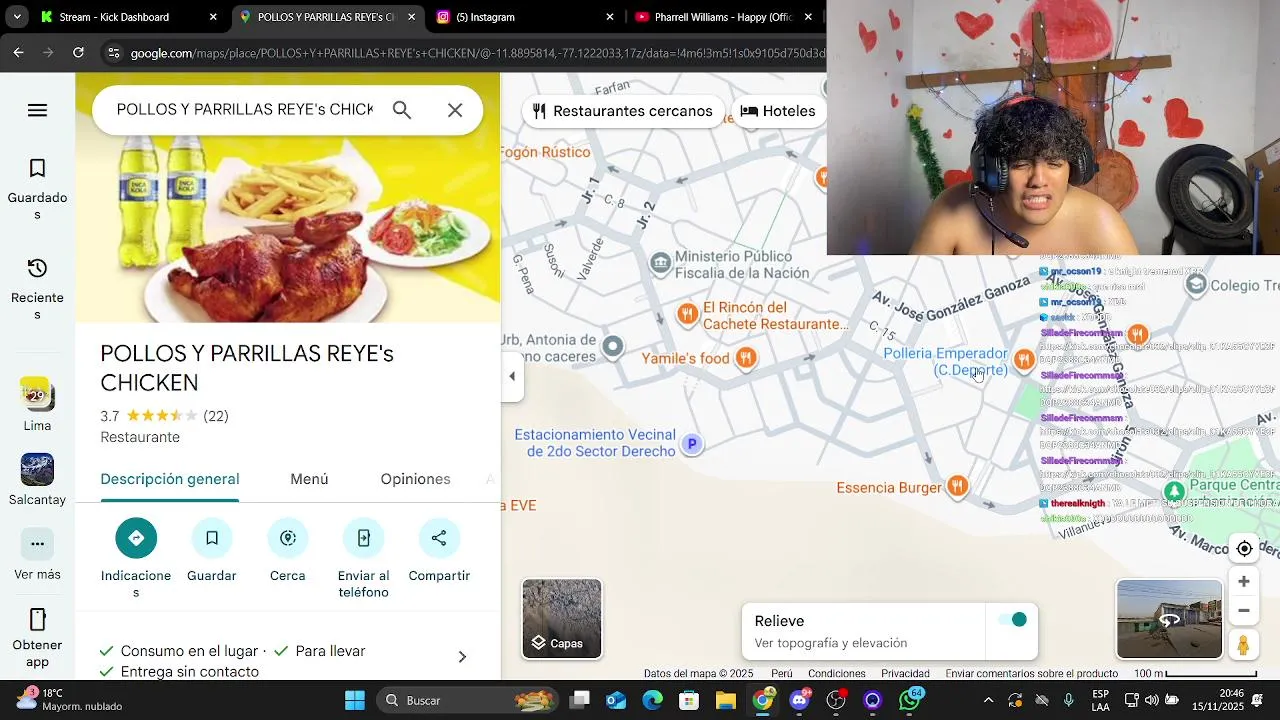
Task: Switch to the Opiniones tab
Action: point(415,479)
